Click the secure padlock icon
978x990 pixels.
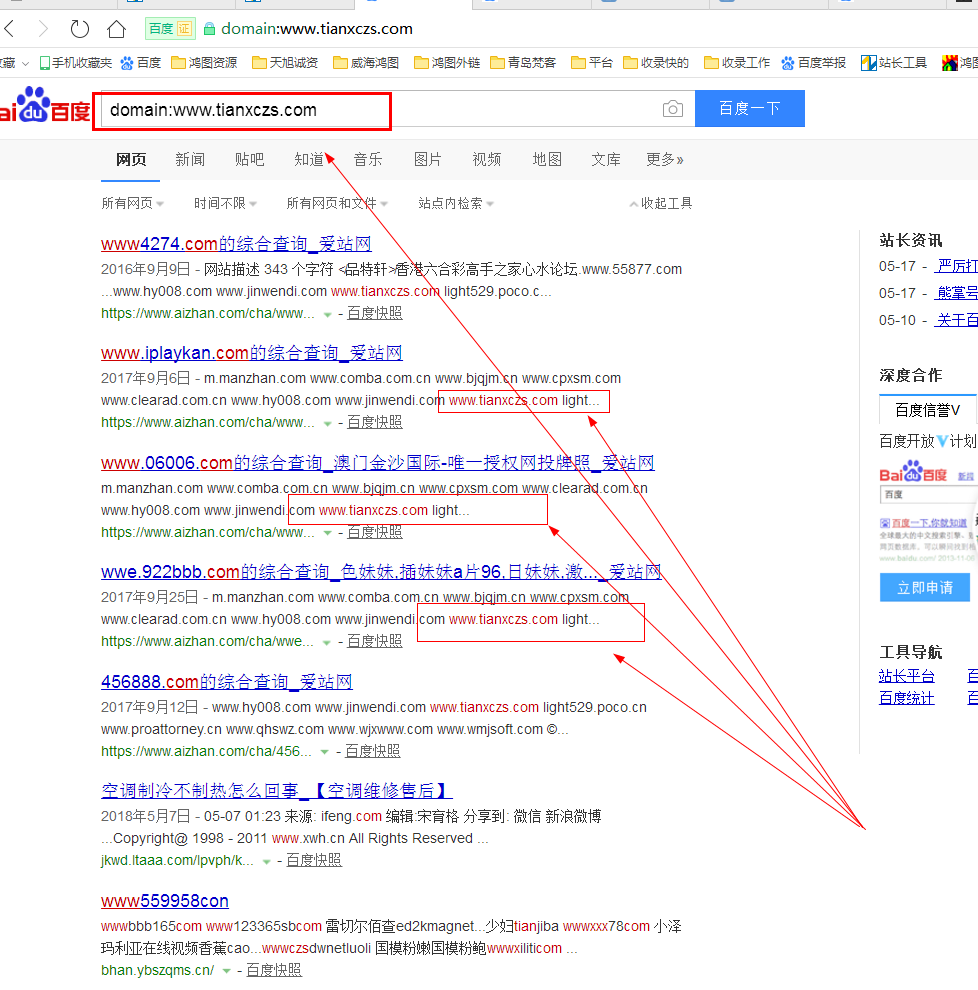tap(210, 29)
